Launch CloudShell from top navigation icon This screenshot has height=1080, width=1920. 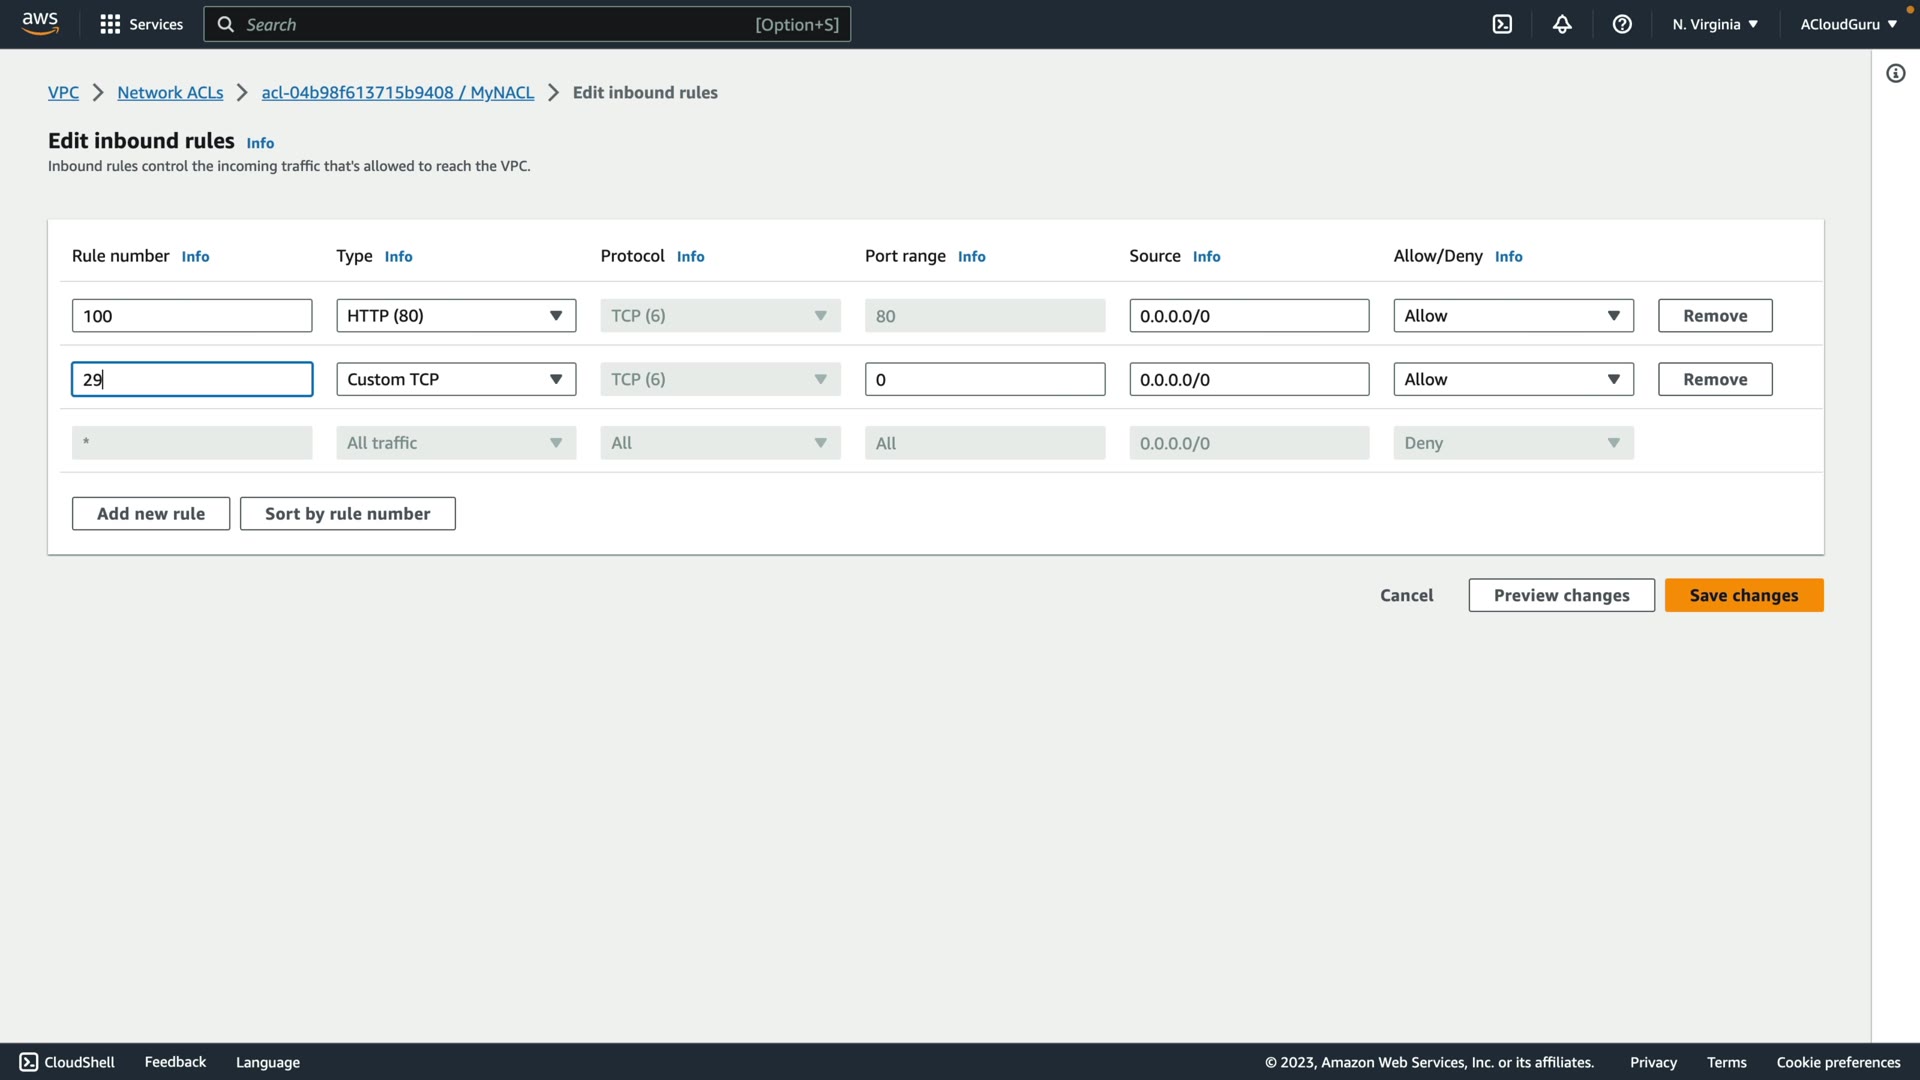pos(1502,24)
